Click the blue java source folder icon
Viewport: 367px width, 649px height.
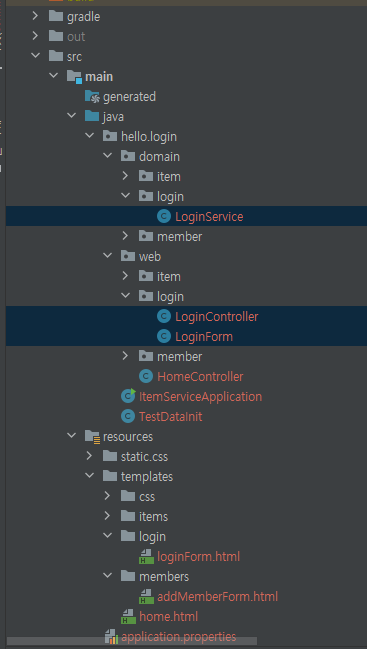[x=92, y=116]
